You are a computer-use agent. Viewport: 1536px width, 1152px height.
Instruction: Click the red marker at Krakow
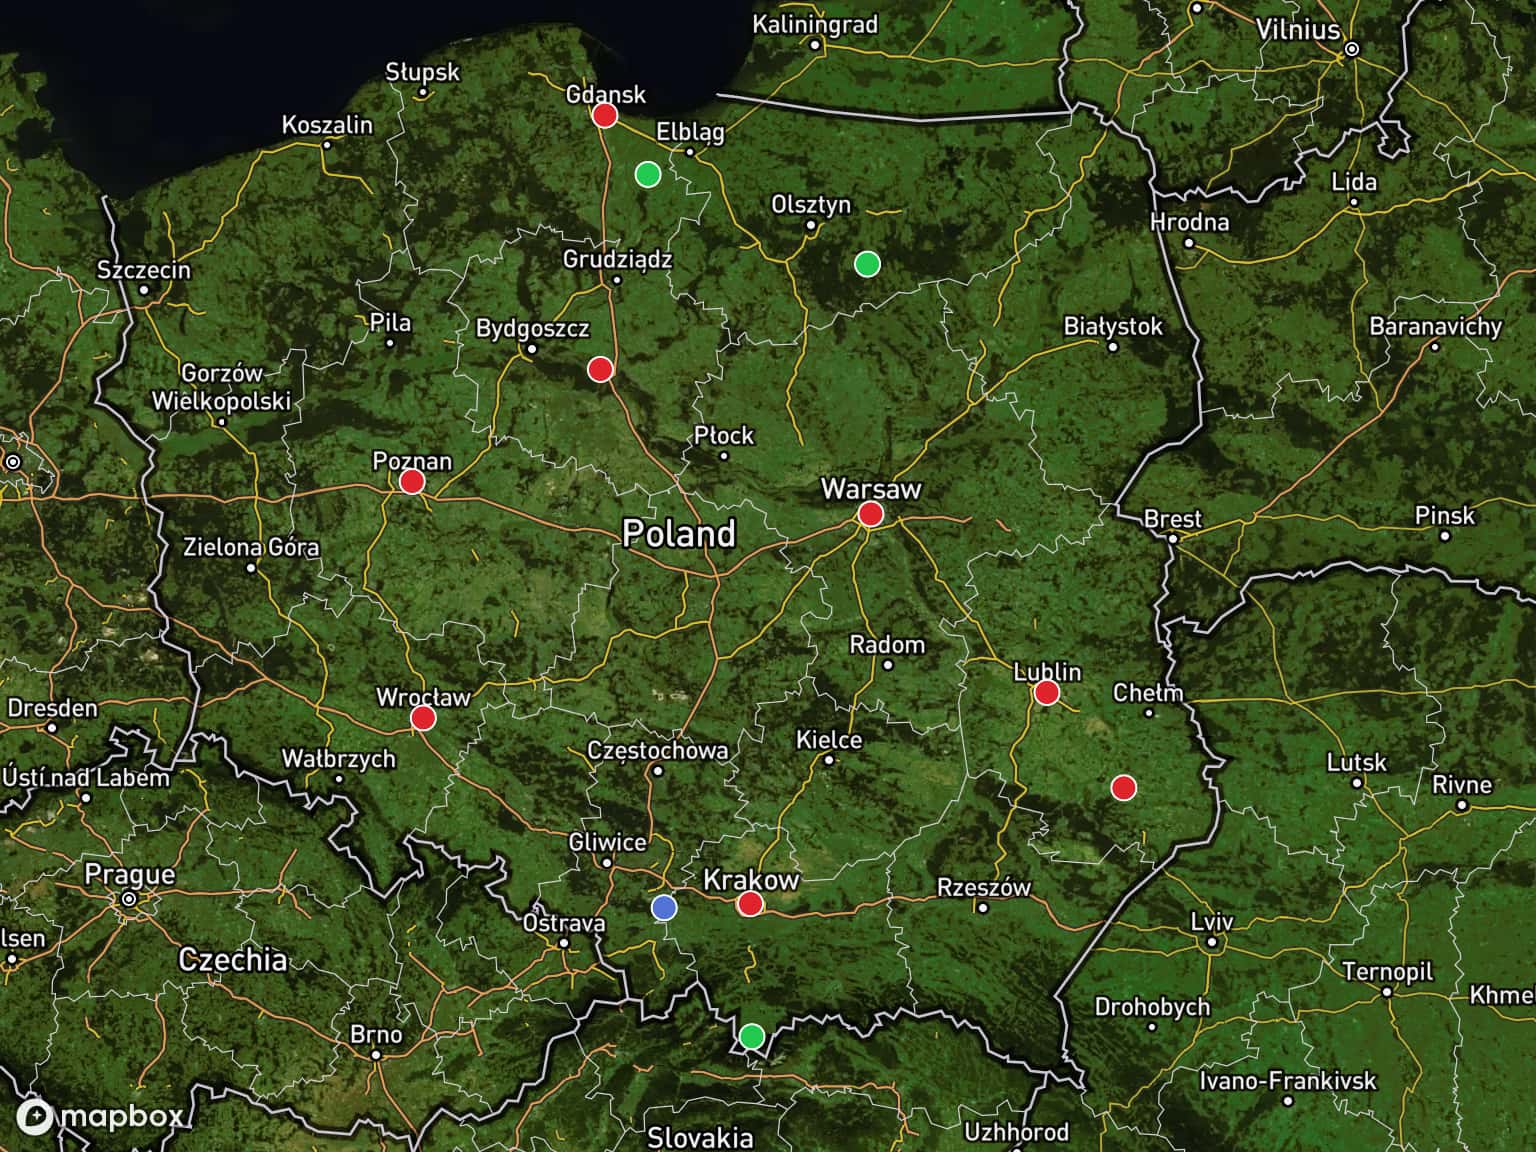pos(750,904)
